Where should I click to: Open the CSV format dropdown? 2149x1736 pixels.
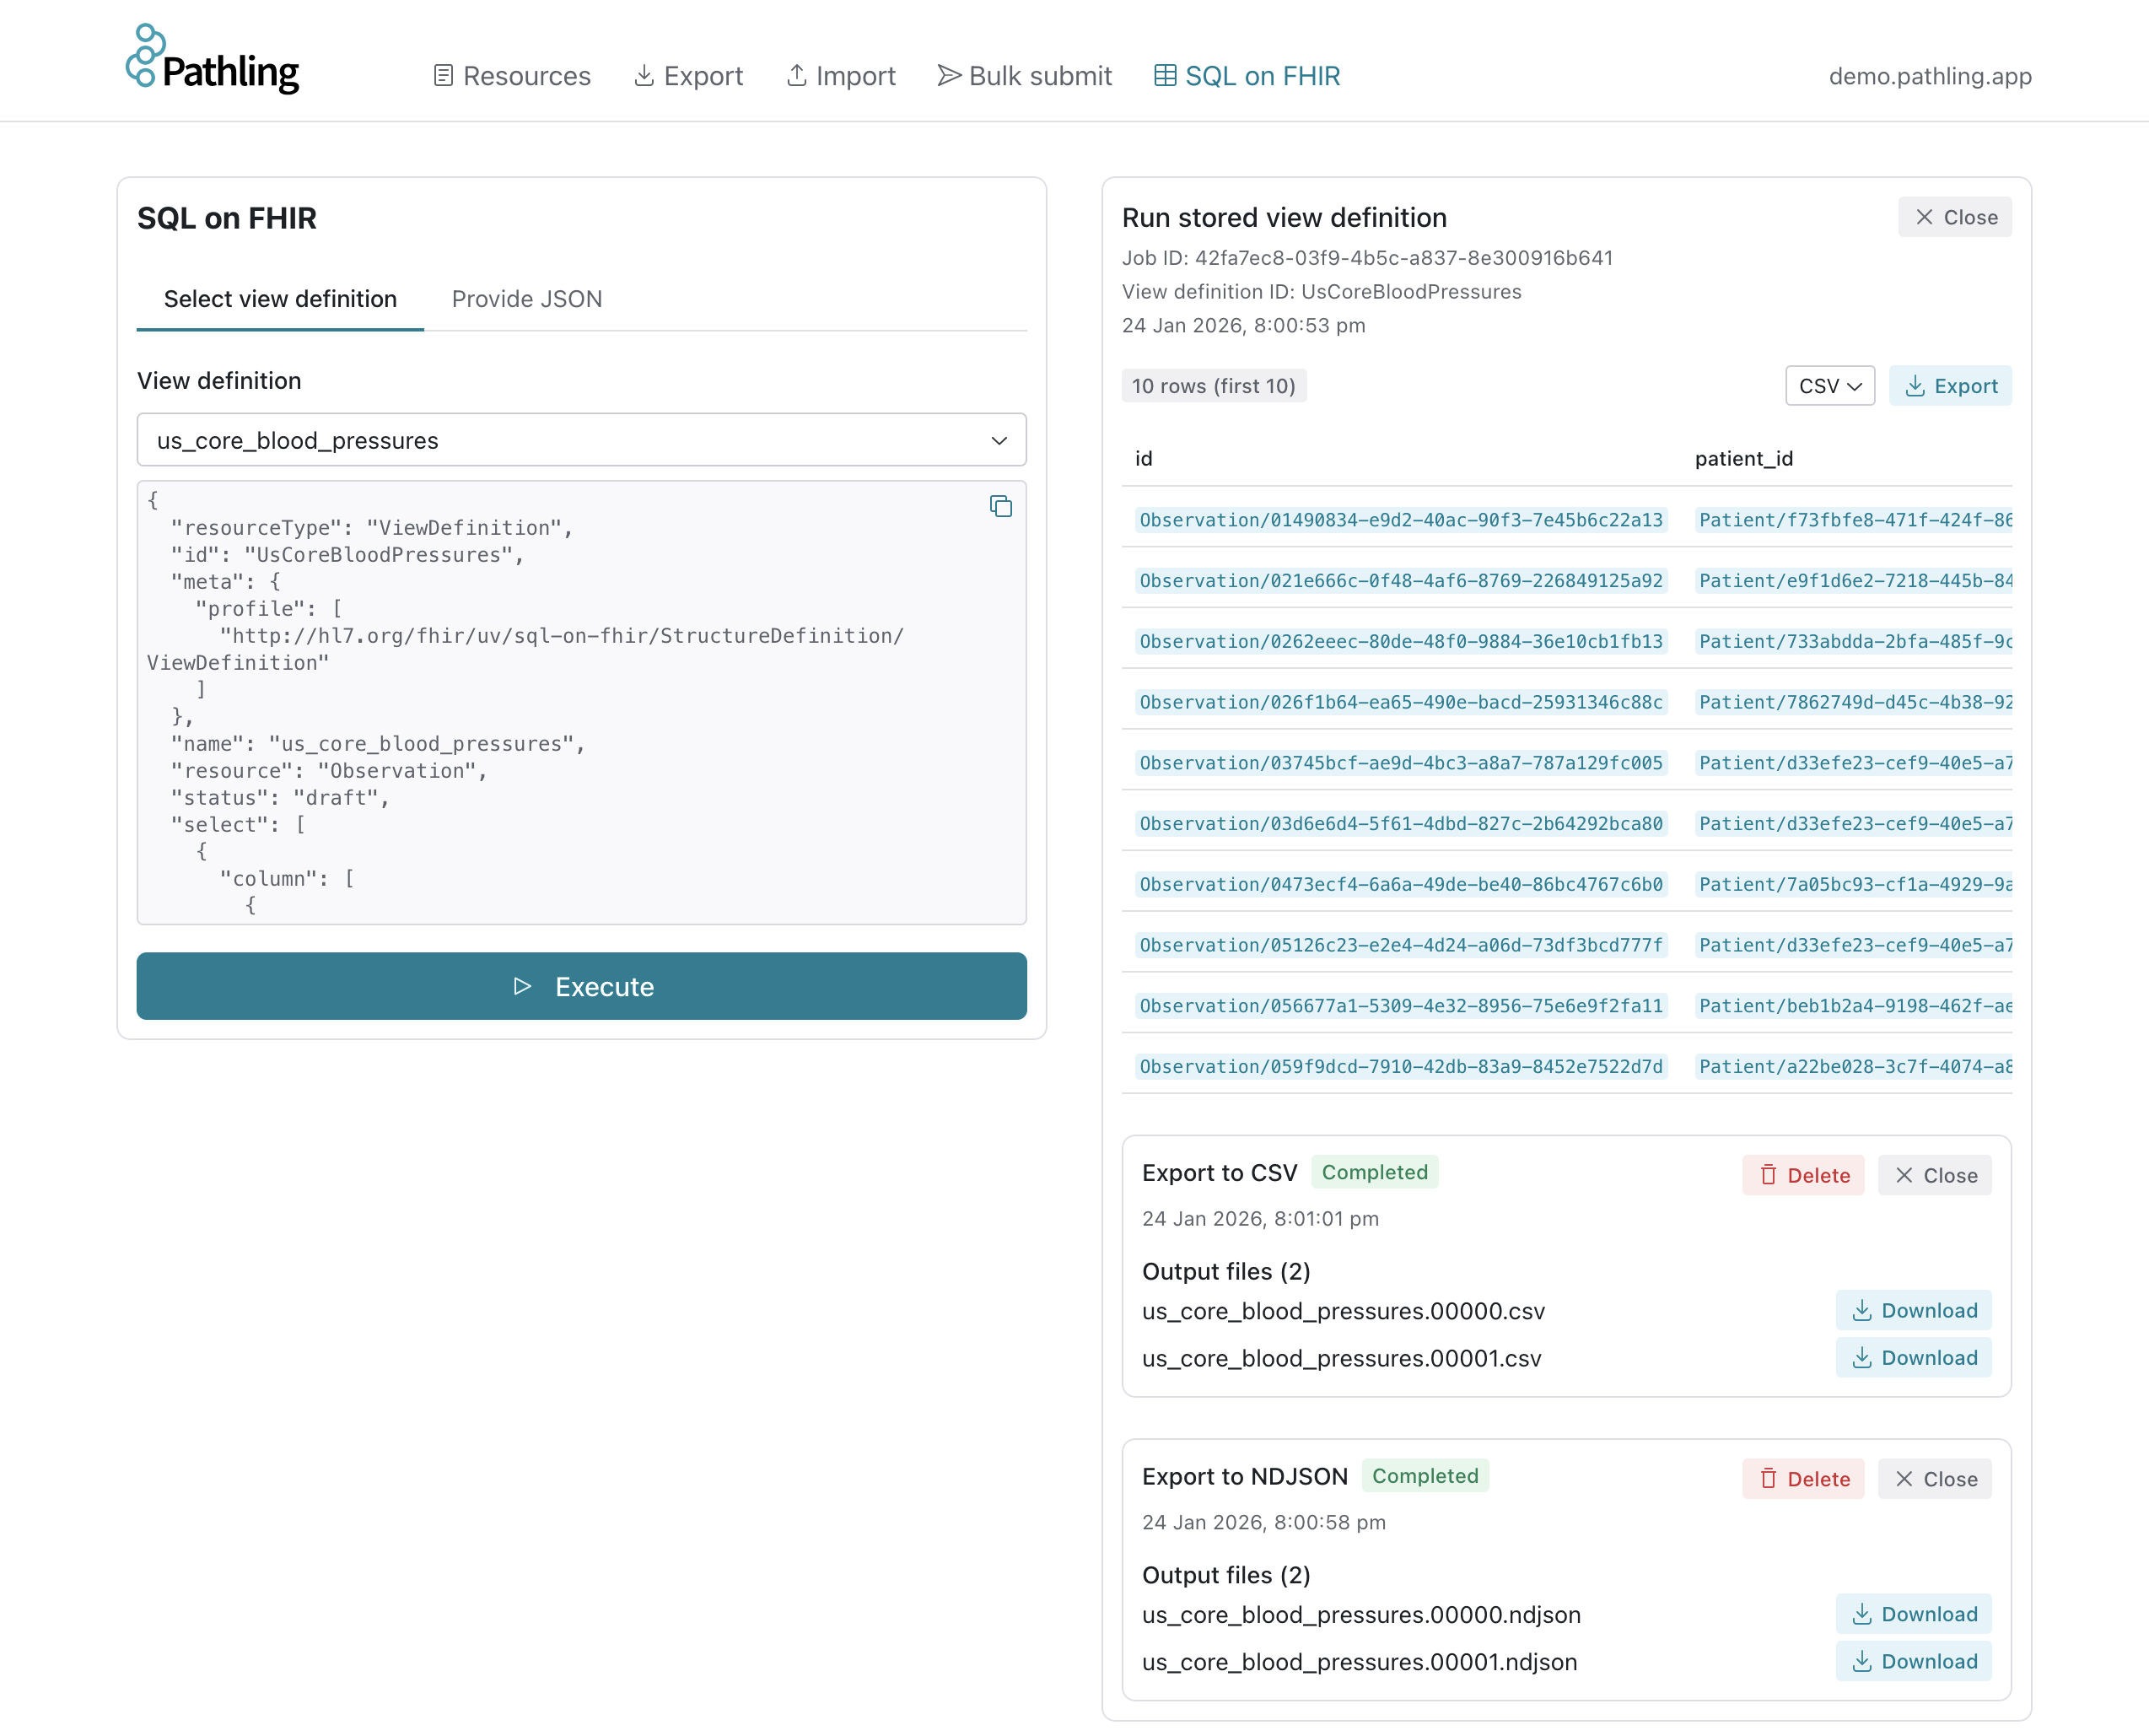coord(1830,386)
